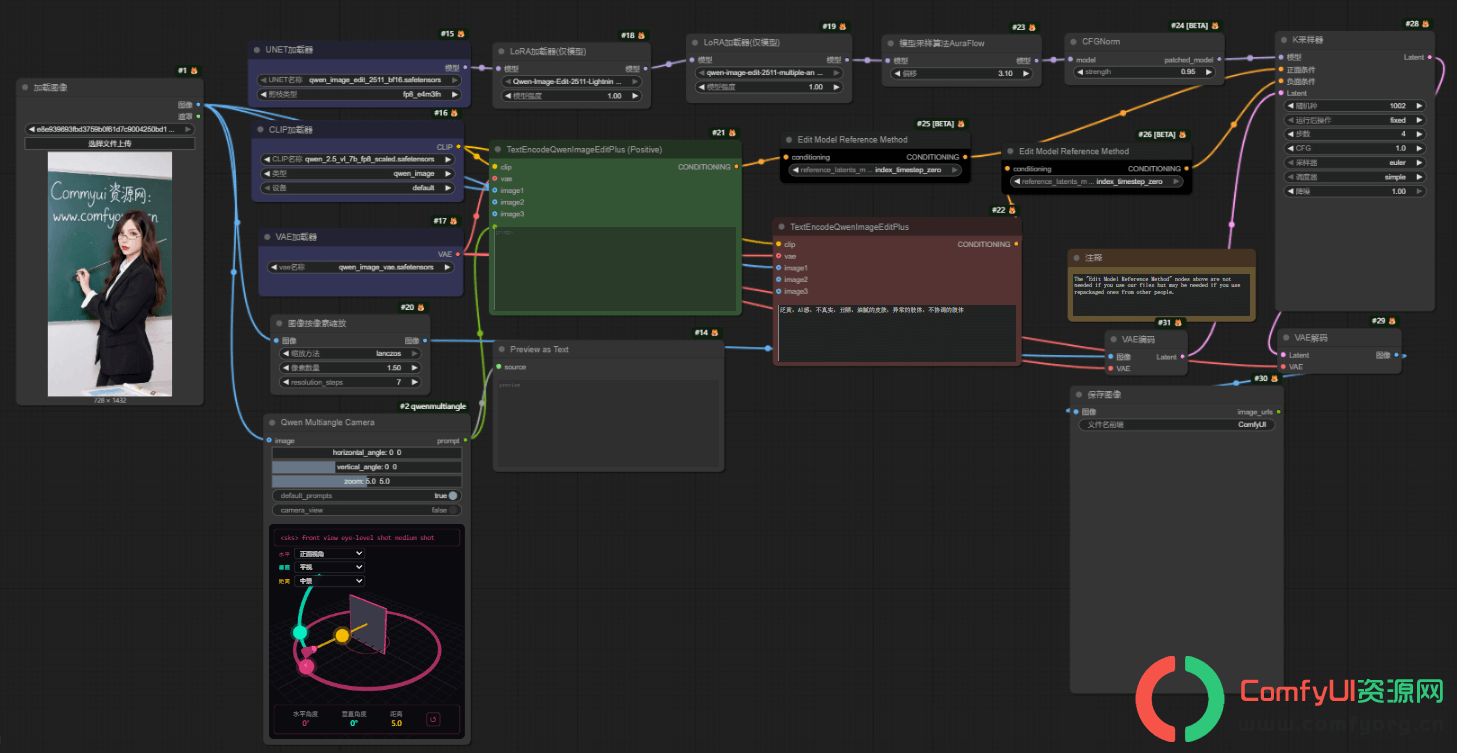The image size is (1457, 753).
Task: Toggle the default_prompts switch
Action: tap(453, 496)
